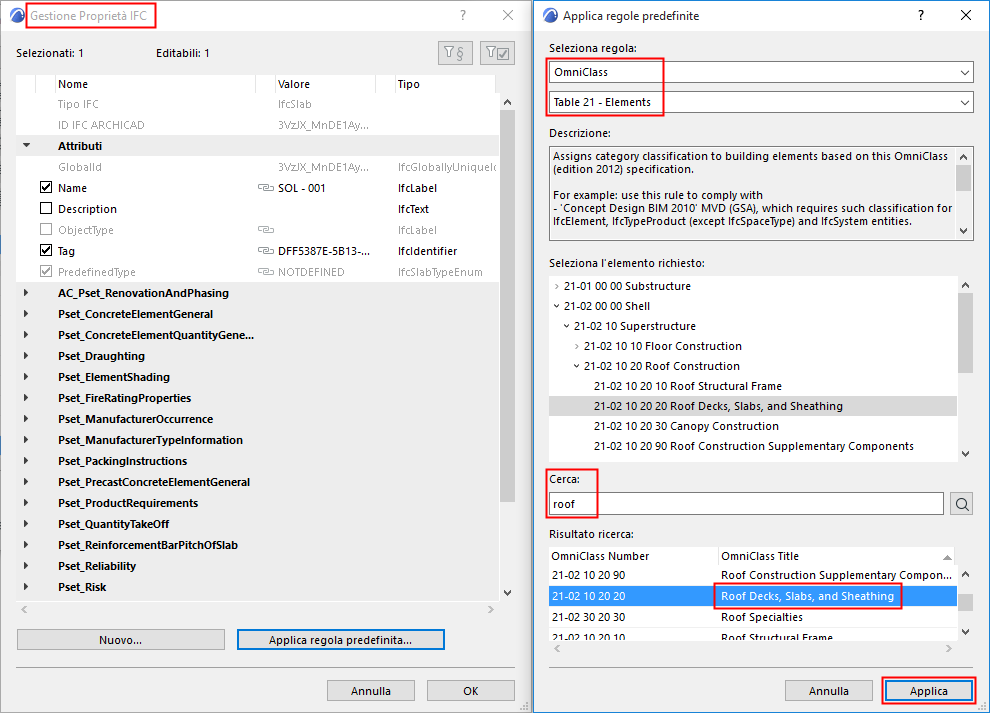This screenshot has width=990, height=713.
Task: Expand Pset_PackingInstructions group
Action: pos(26,461)
